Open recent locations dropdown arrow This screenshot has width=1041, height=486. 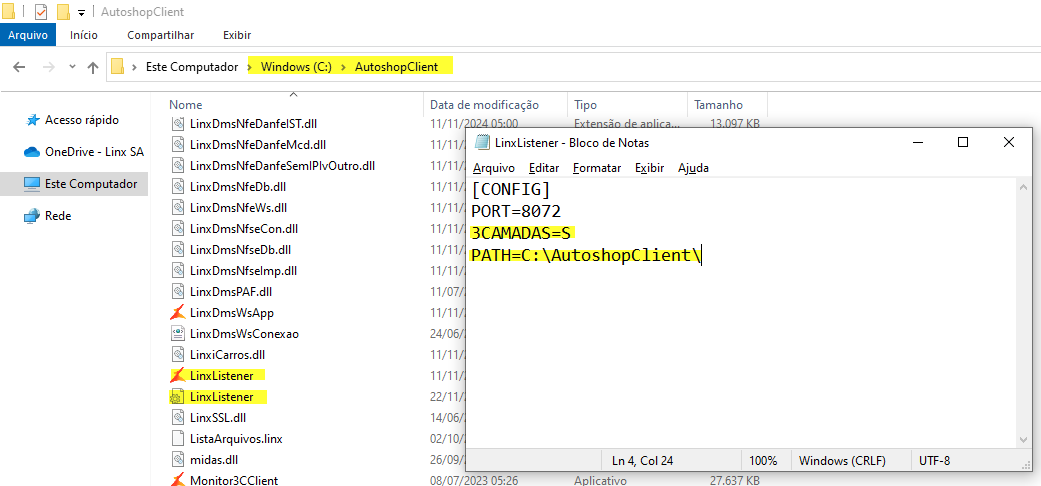click(72, 67)
